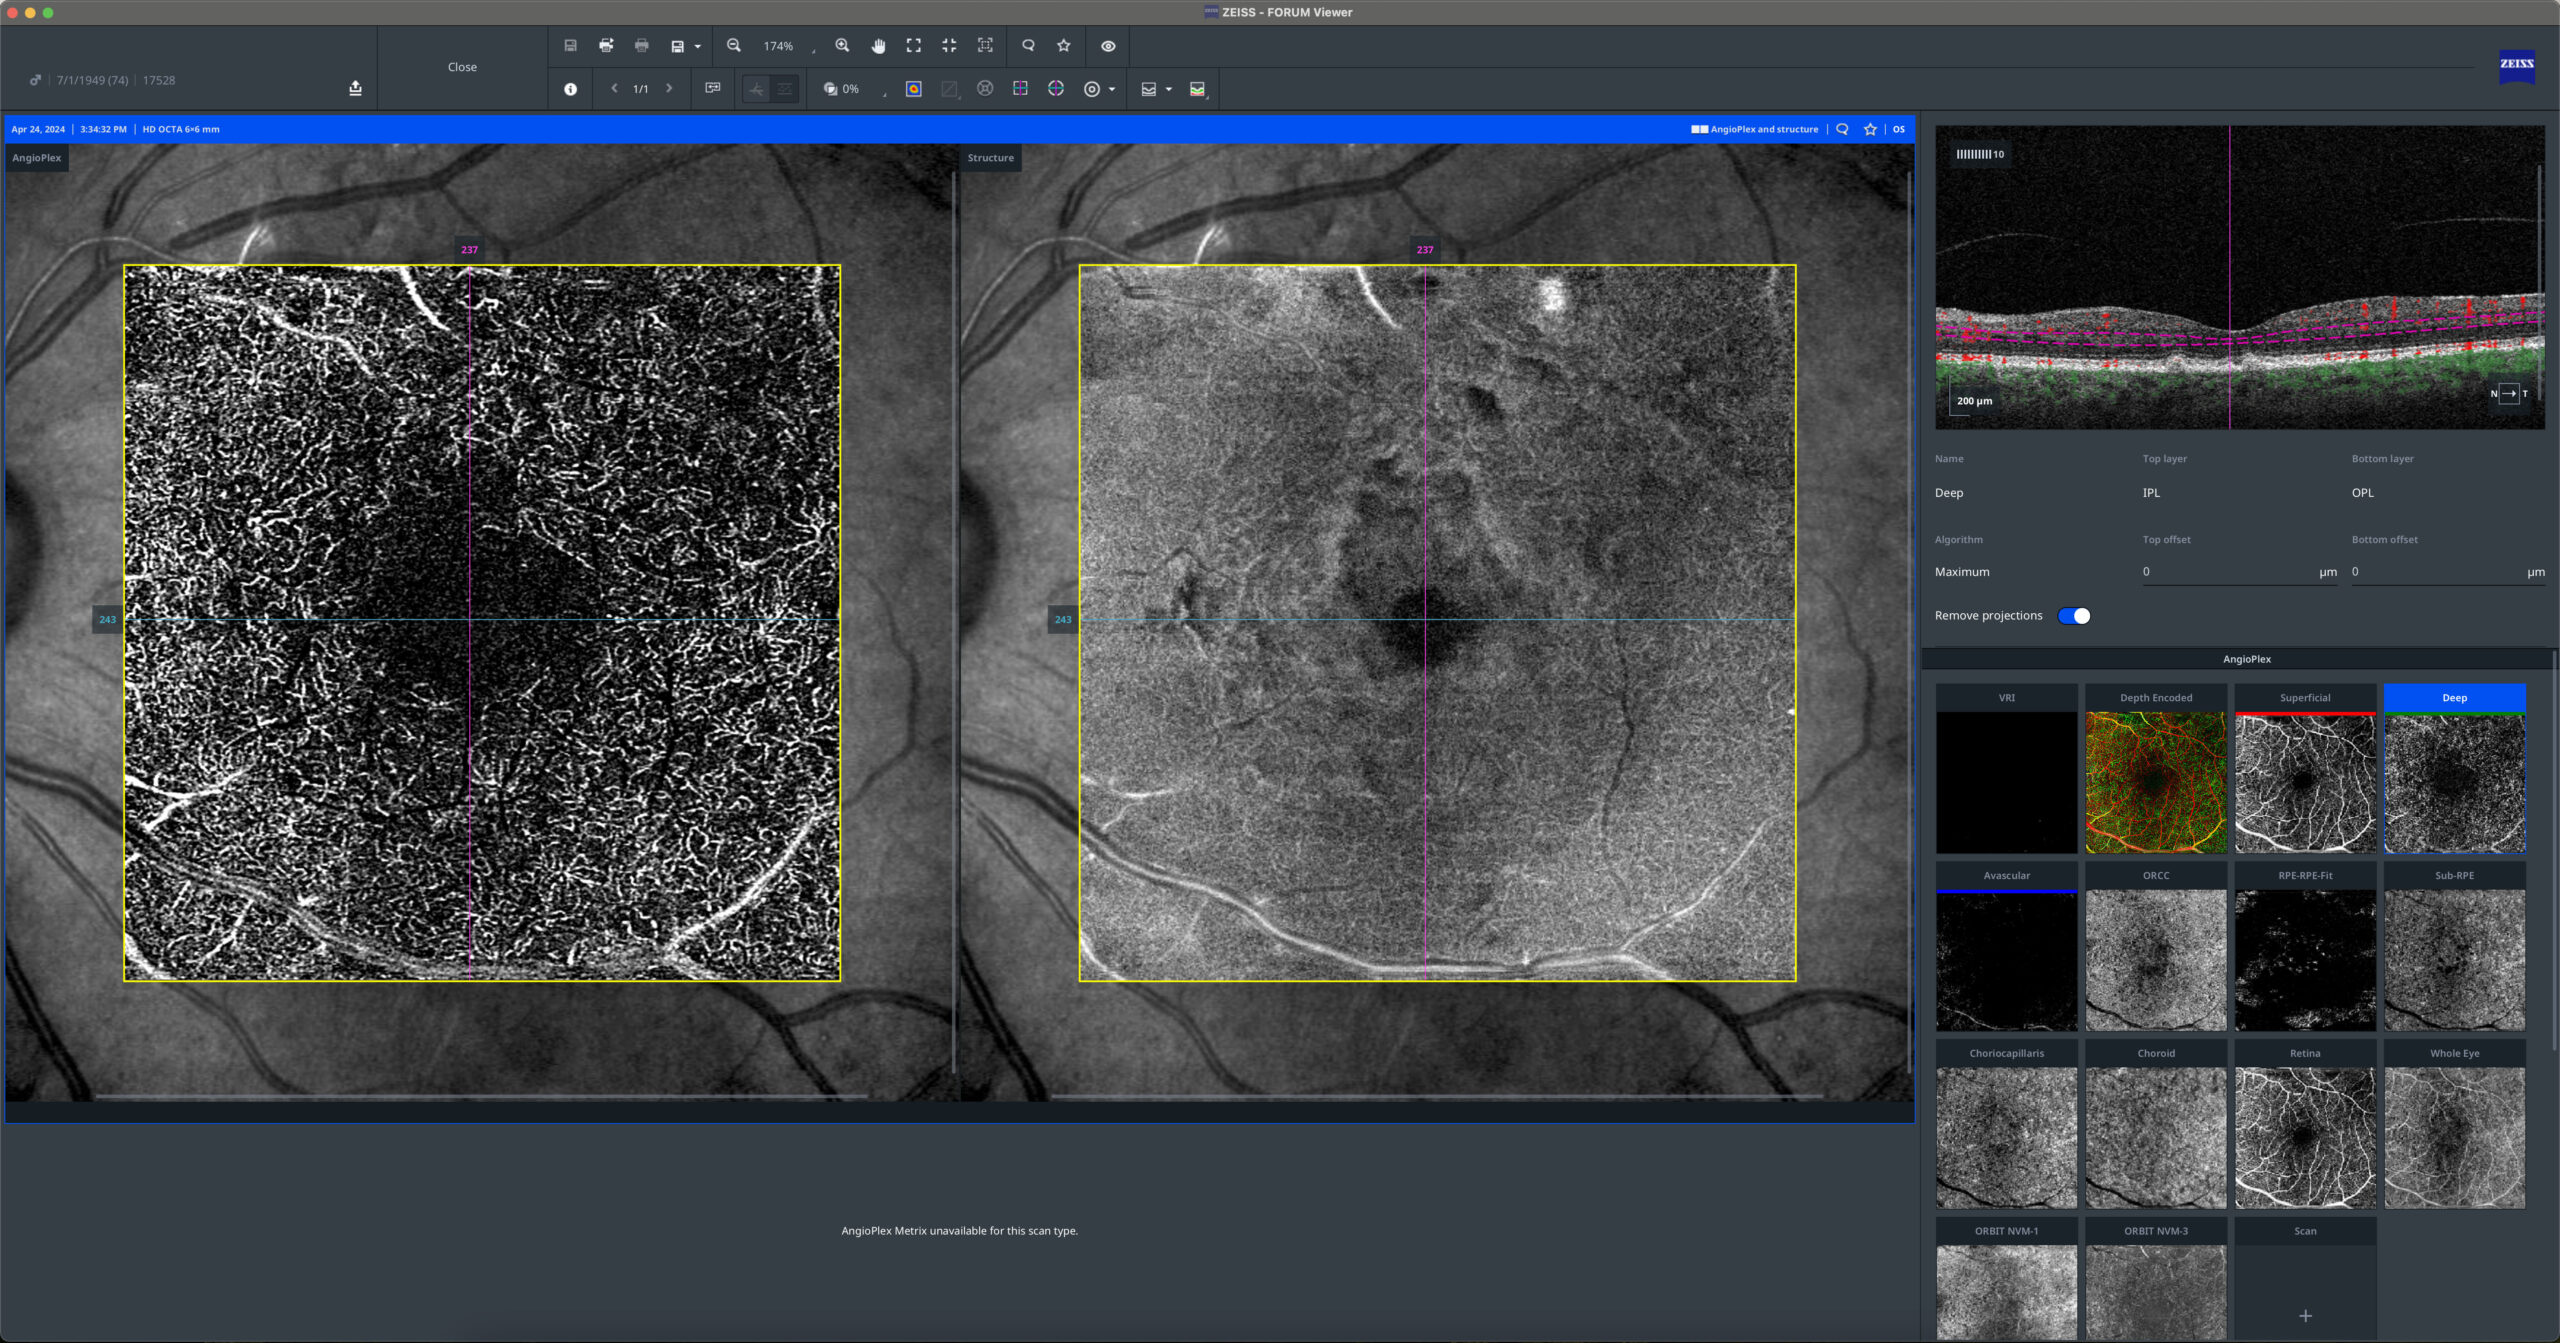Mark scan favorite with blue header star
Viewport: 2560px width, 1343px height.
coord(1870,129)
